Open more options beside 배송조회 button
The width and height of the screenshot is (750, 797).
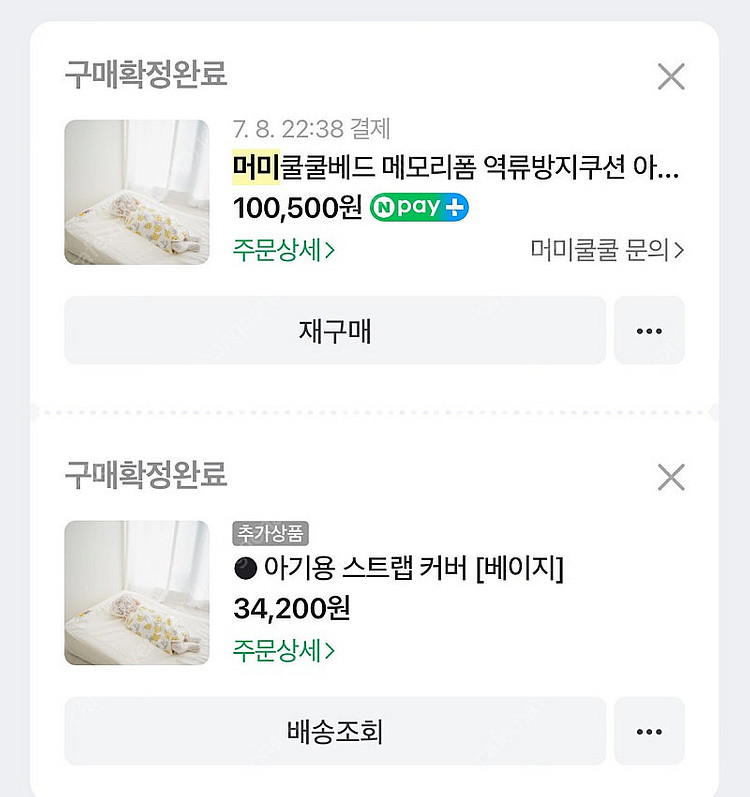point(649,731)
